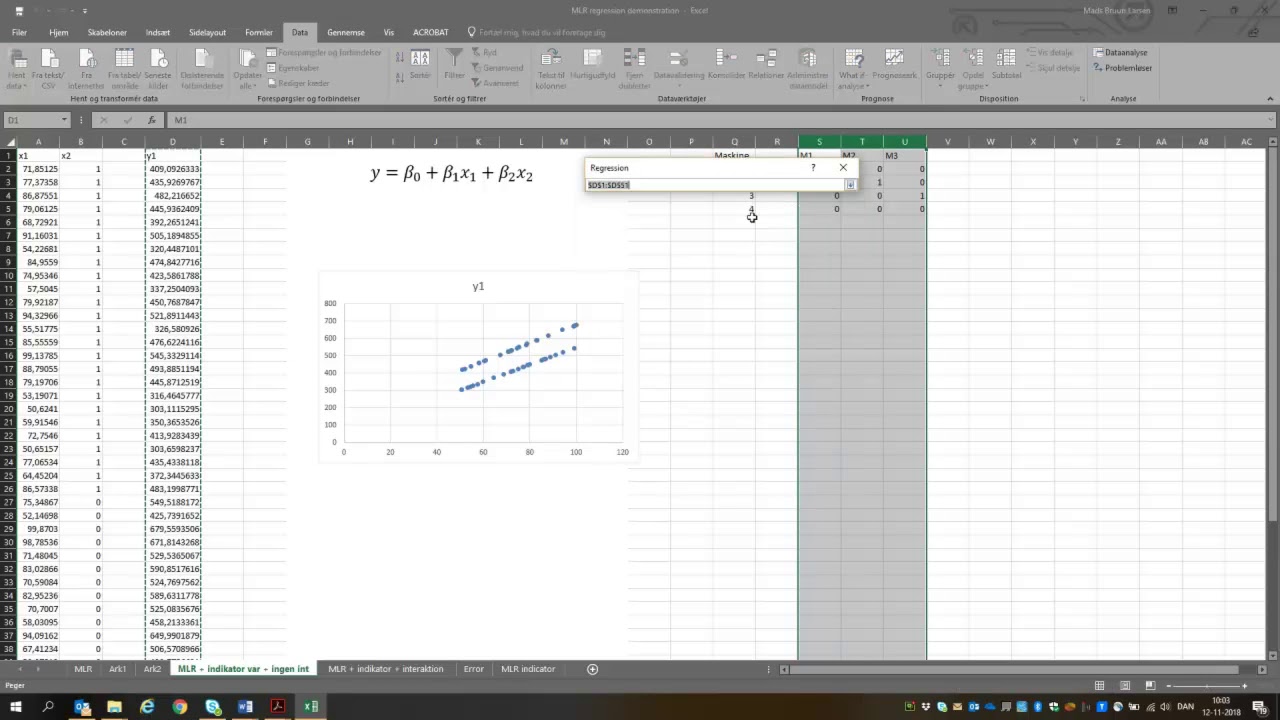Expand the Name Box dropdown
Viewport: 1280px width, 720px height.
tap(64, 120)
